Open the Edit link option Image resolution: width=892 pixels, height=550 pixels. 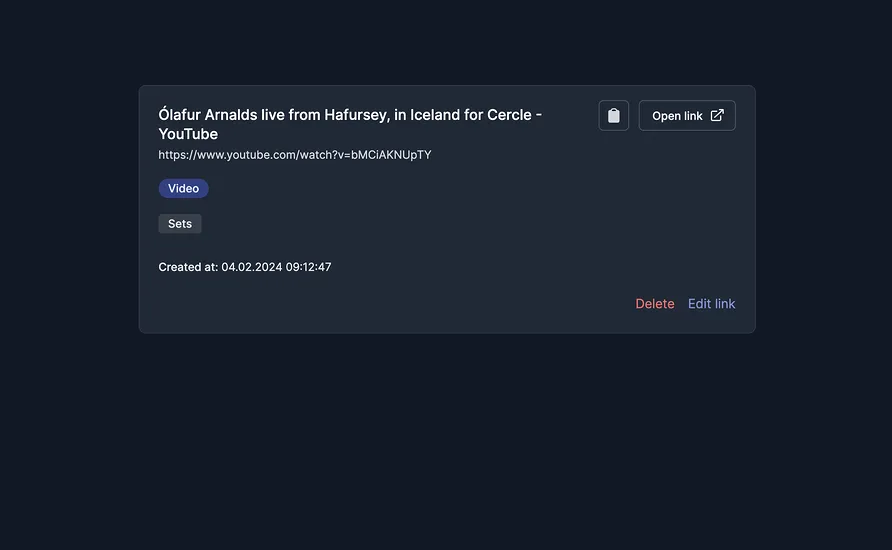[x=711, y=304]
